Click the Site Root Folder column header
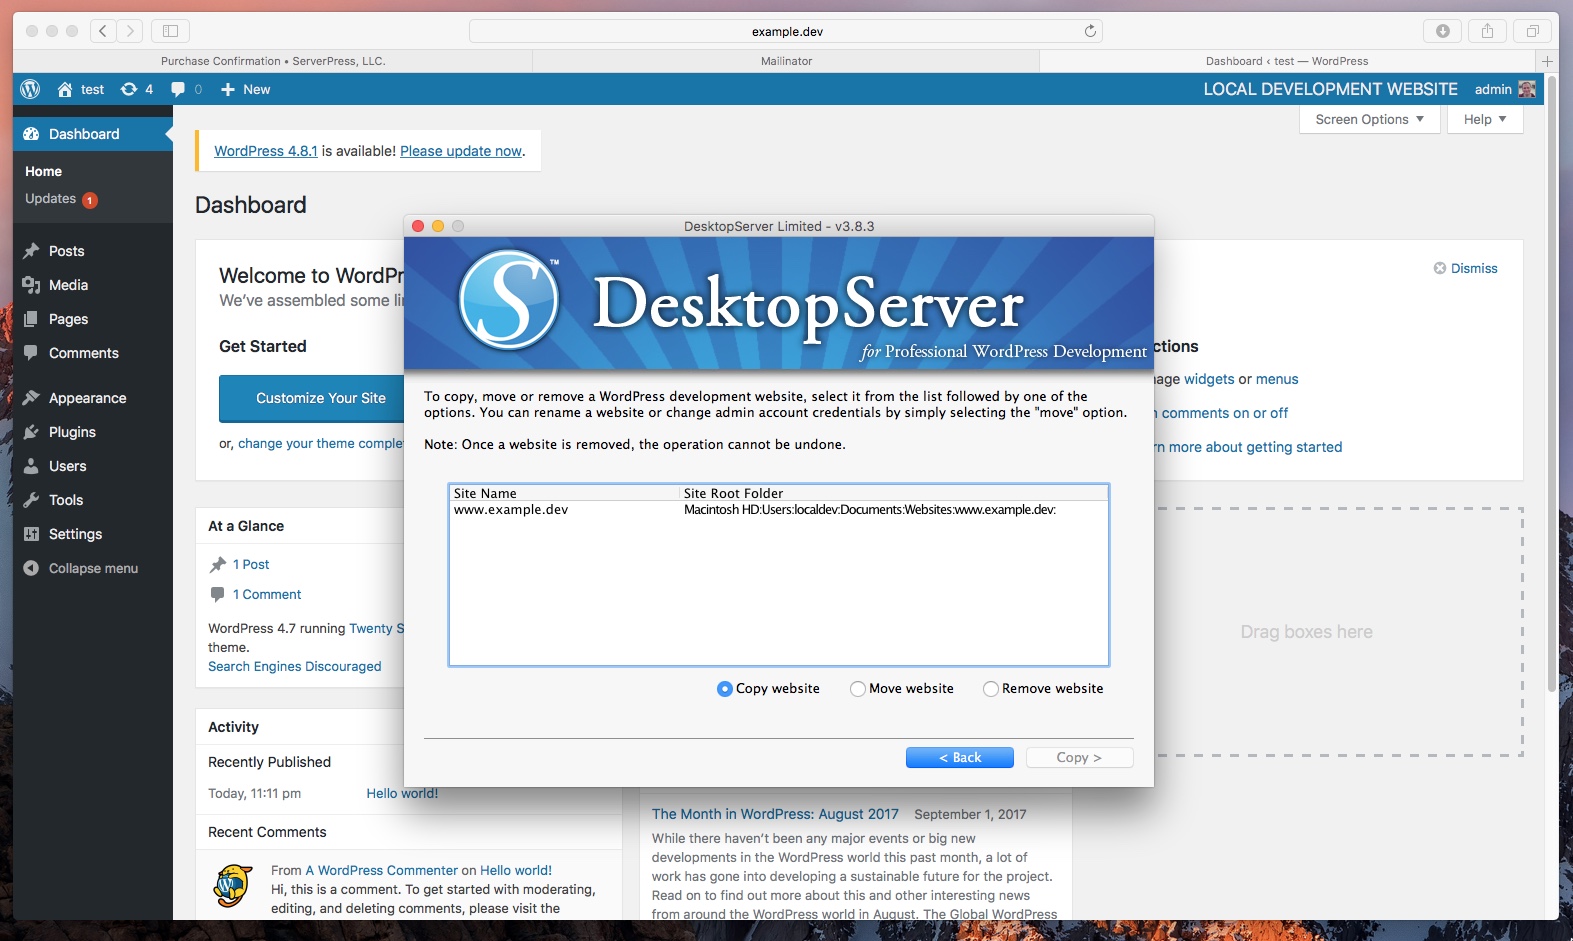This screenshot has height=941, width=1573. coord(894,493)
